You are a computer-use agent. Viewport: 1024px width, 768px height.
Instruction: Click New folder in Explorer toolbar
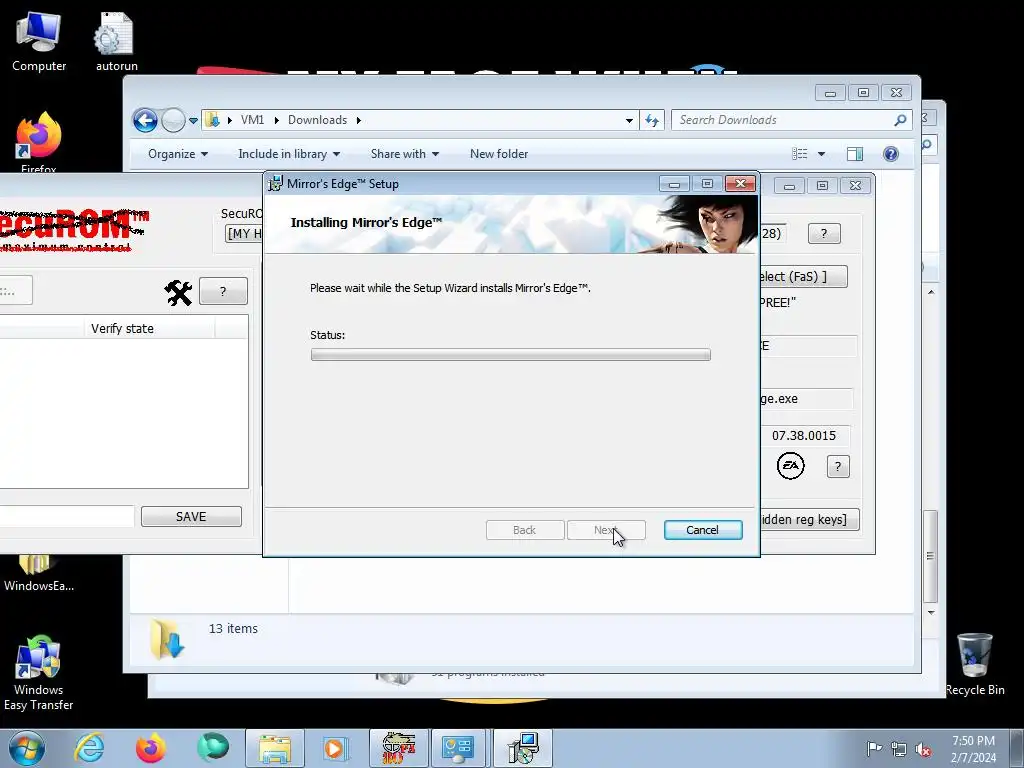[499, 153]
